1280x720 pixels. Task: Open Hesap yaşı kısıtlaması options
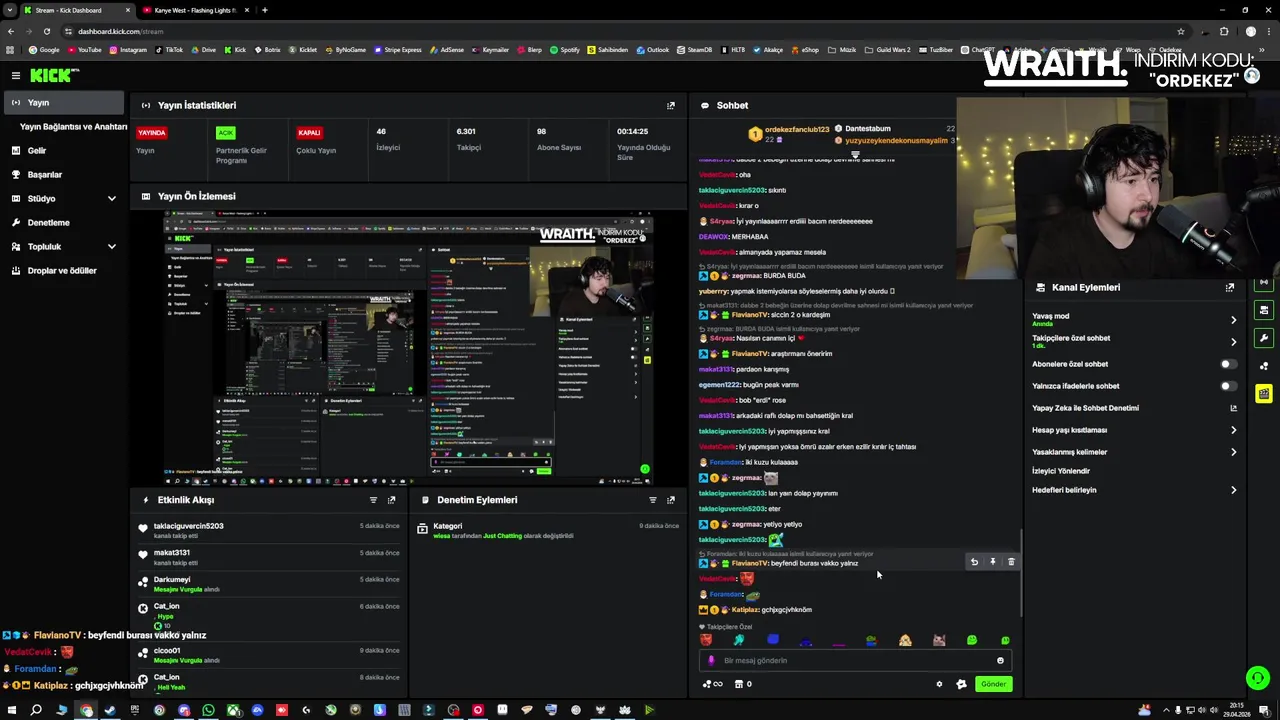pyautogui.click(x=1233, y=430)
